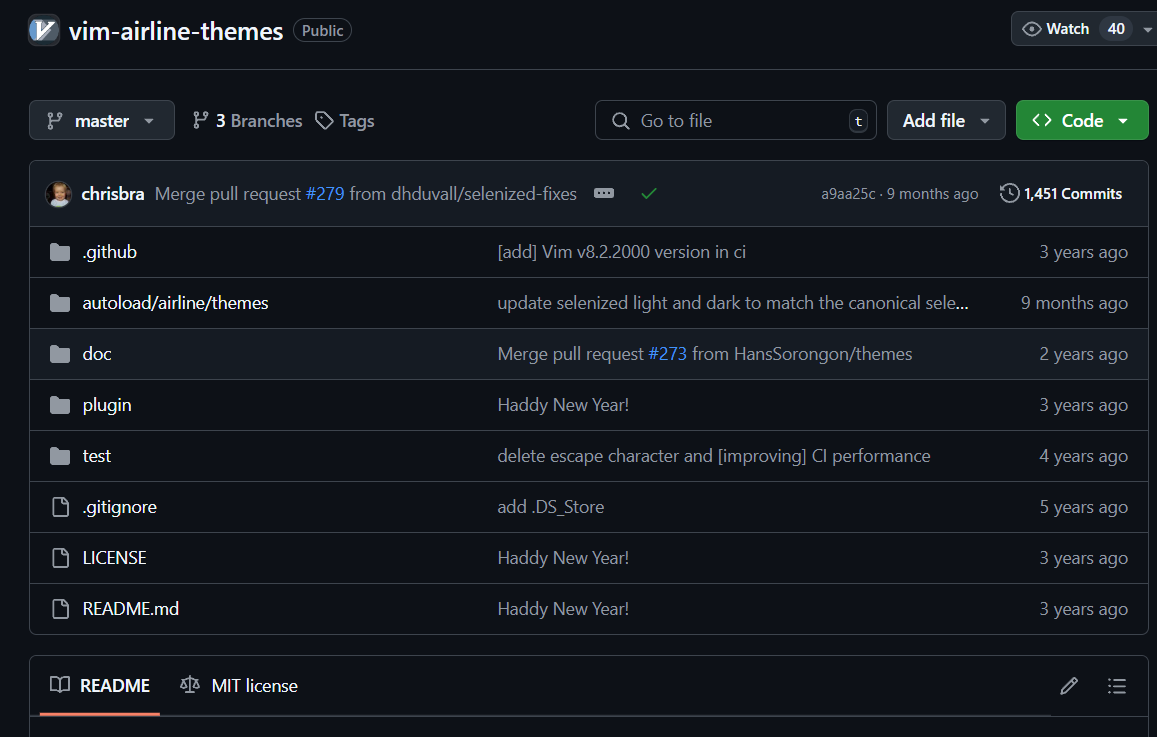Click 'dhduvall/selenized-fixes' commit text
The image size is (1157, 737).
pyautogui.click(x=483, y=194)
